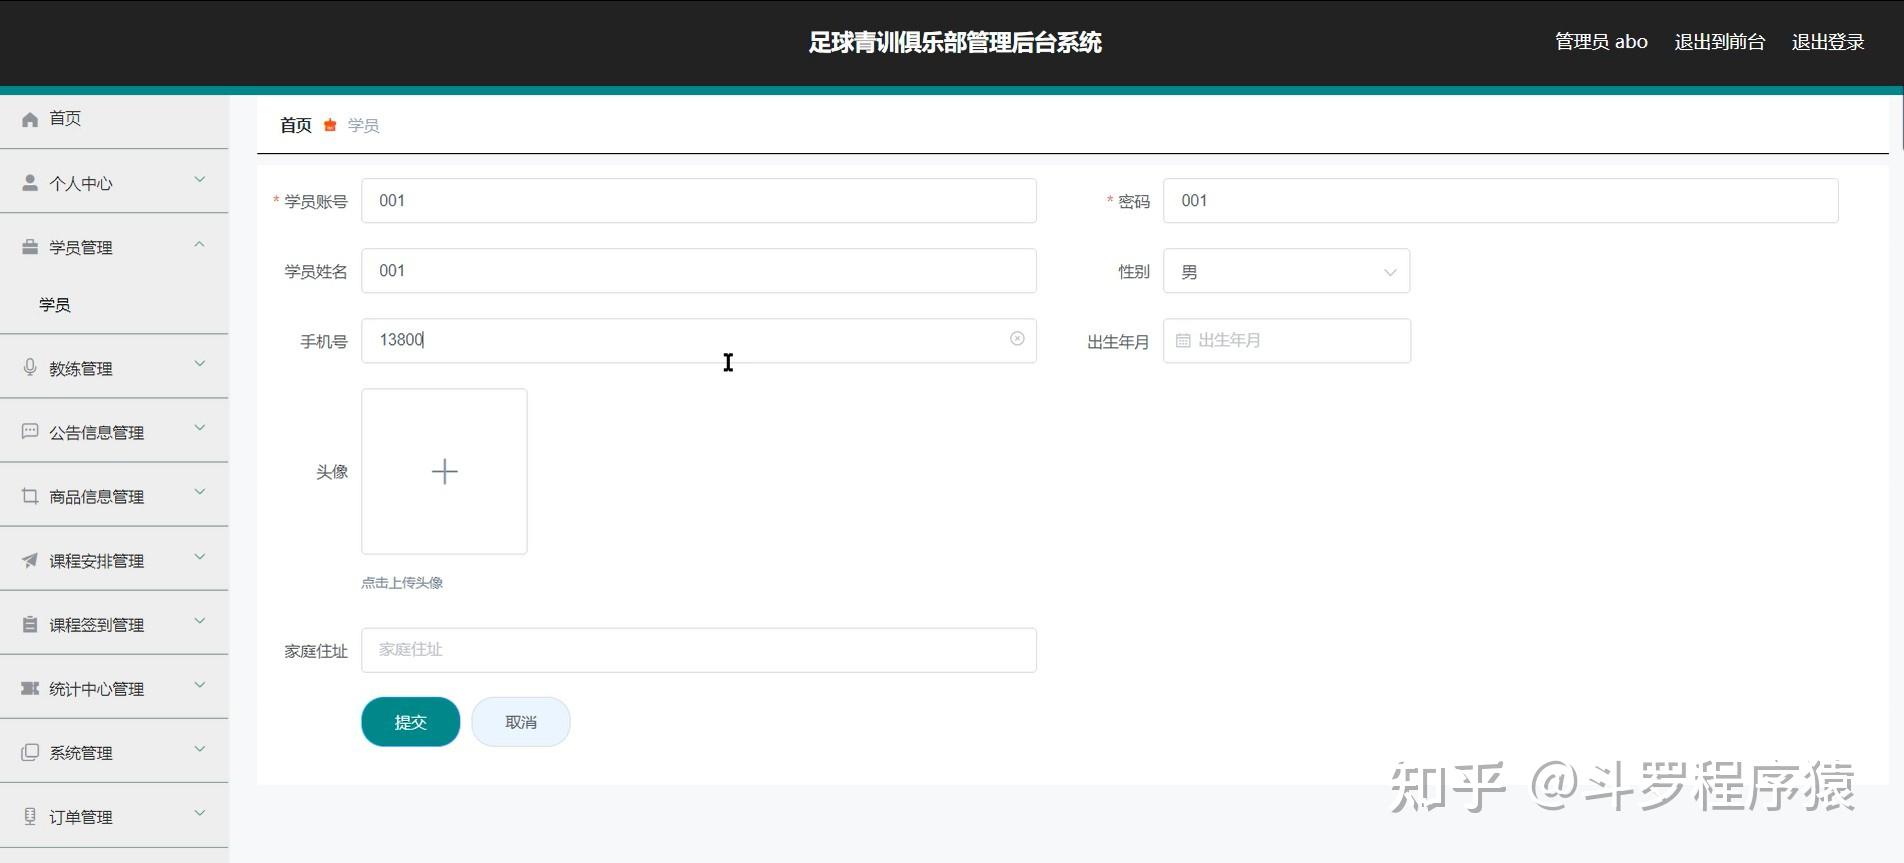Click the chat icon beside 公告信息管理
Viewport: 1904px width, 863px height.
[x=30, y=431]
